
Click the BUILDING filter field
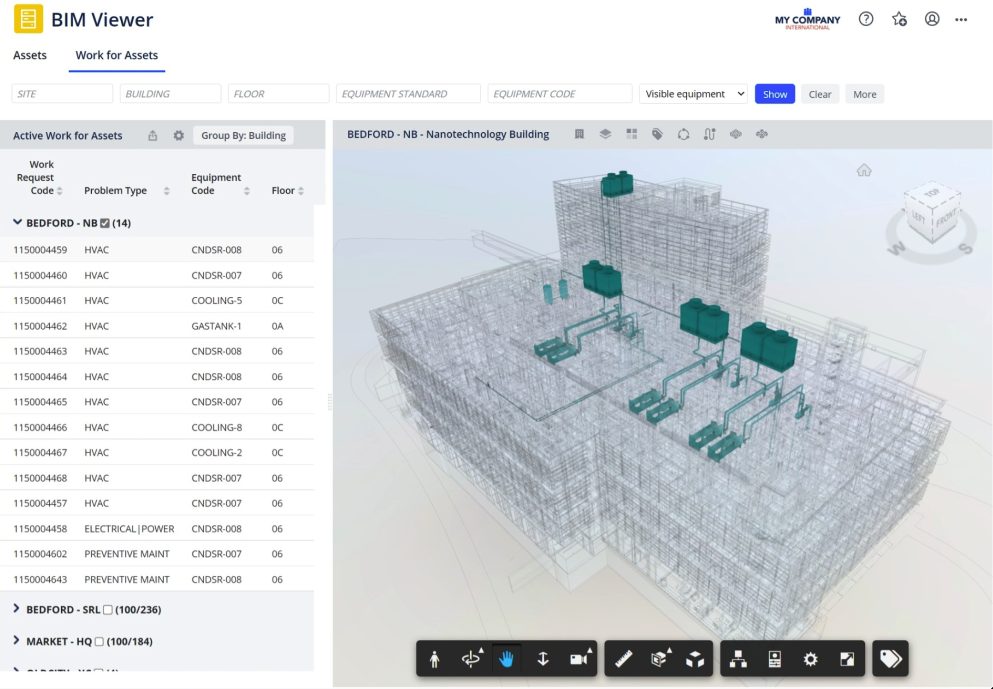click(x=170, y=94)
